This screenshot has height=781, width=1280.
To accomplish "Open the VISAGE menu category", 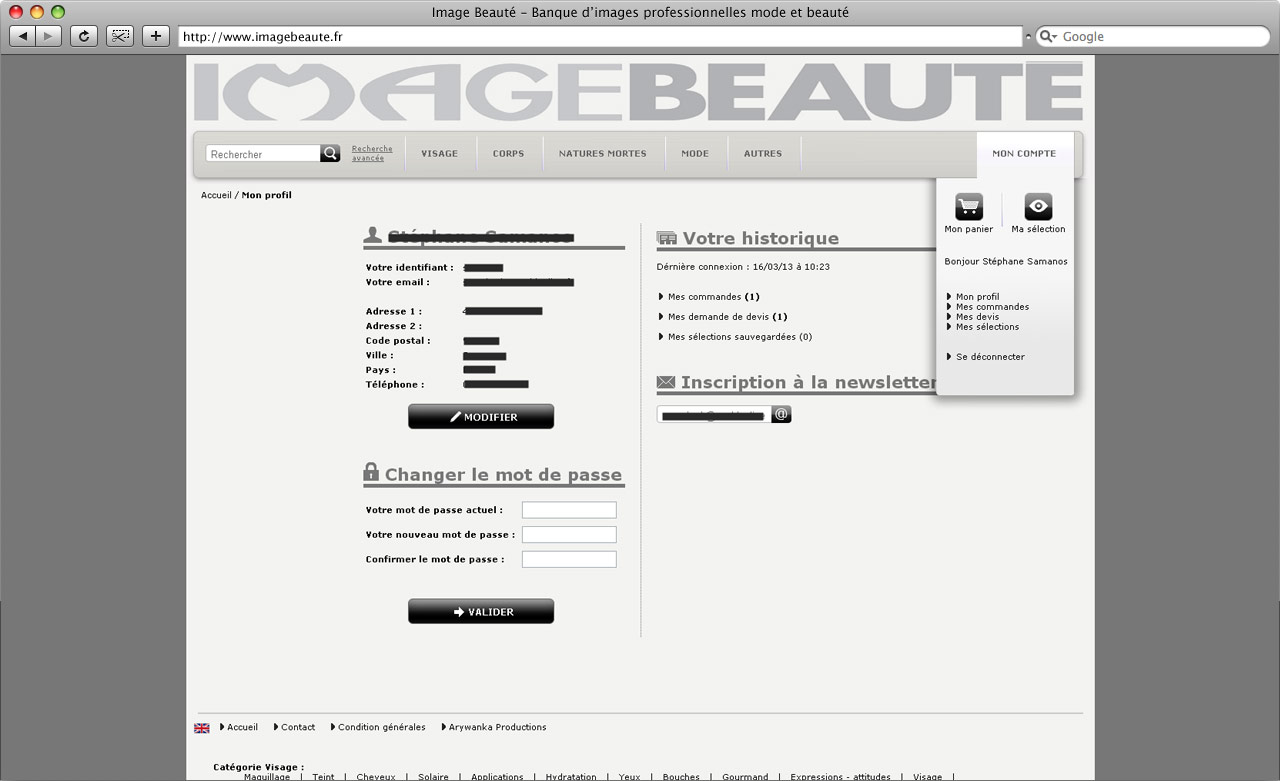I will [439, 154].
